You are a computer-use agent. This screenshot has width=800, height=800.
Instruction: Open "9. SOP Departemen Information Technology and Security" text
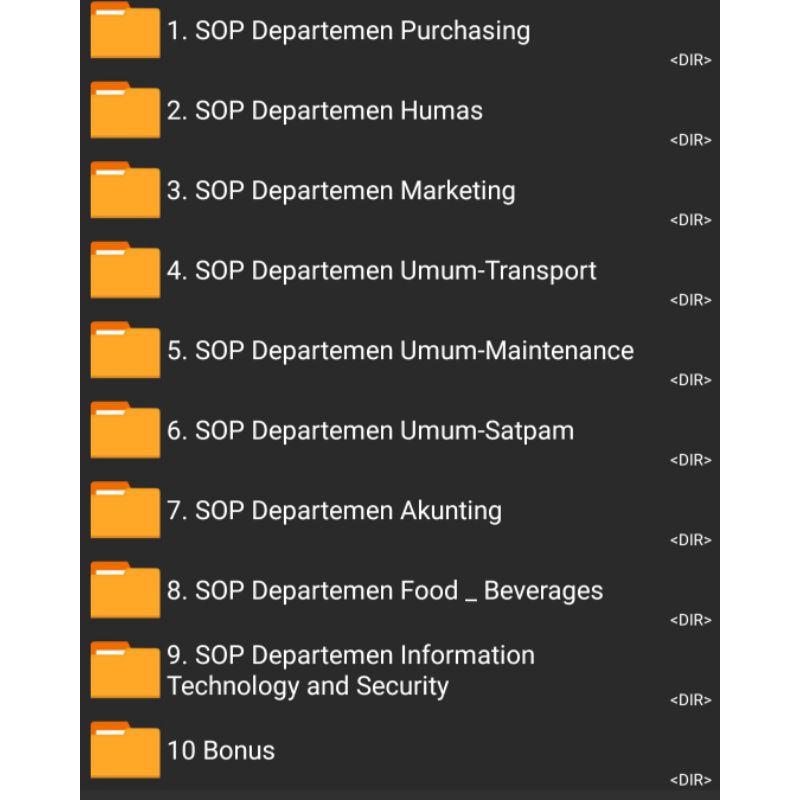coord(350,671)
